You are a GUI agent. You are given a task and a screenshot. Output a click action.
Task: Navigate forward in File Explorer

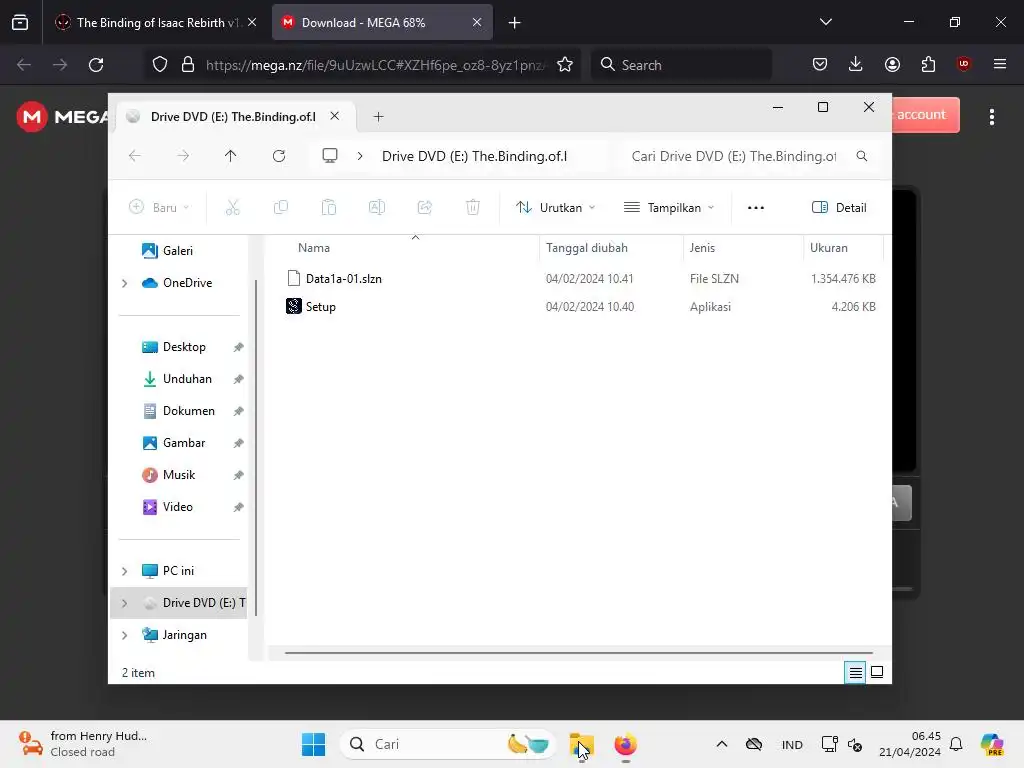(183, 156)
